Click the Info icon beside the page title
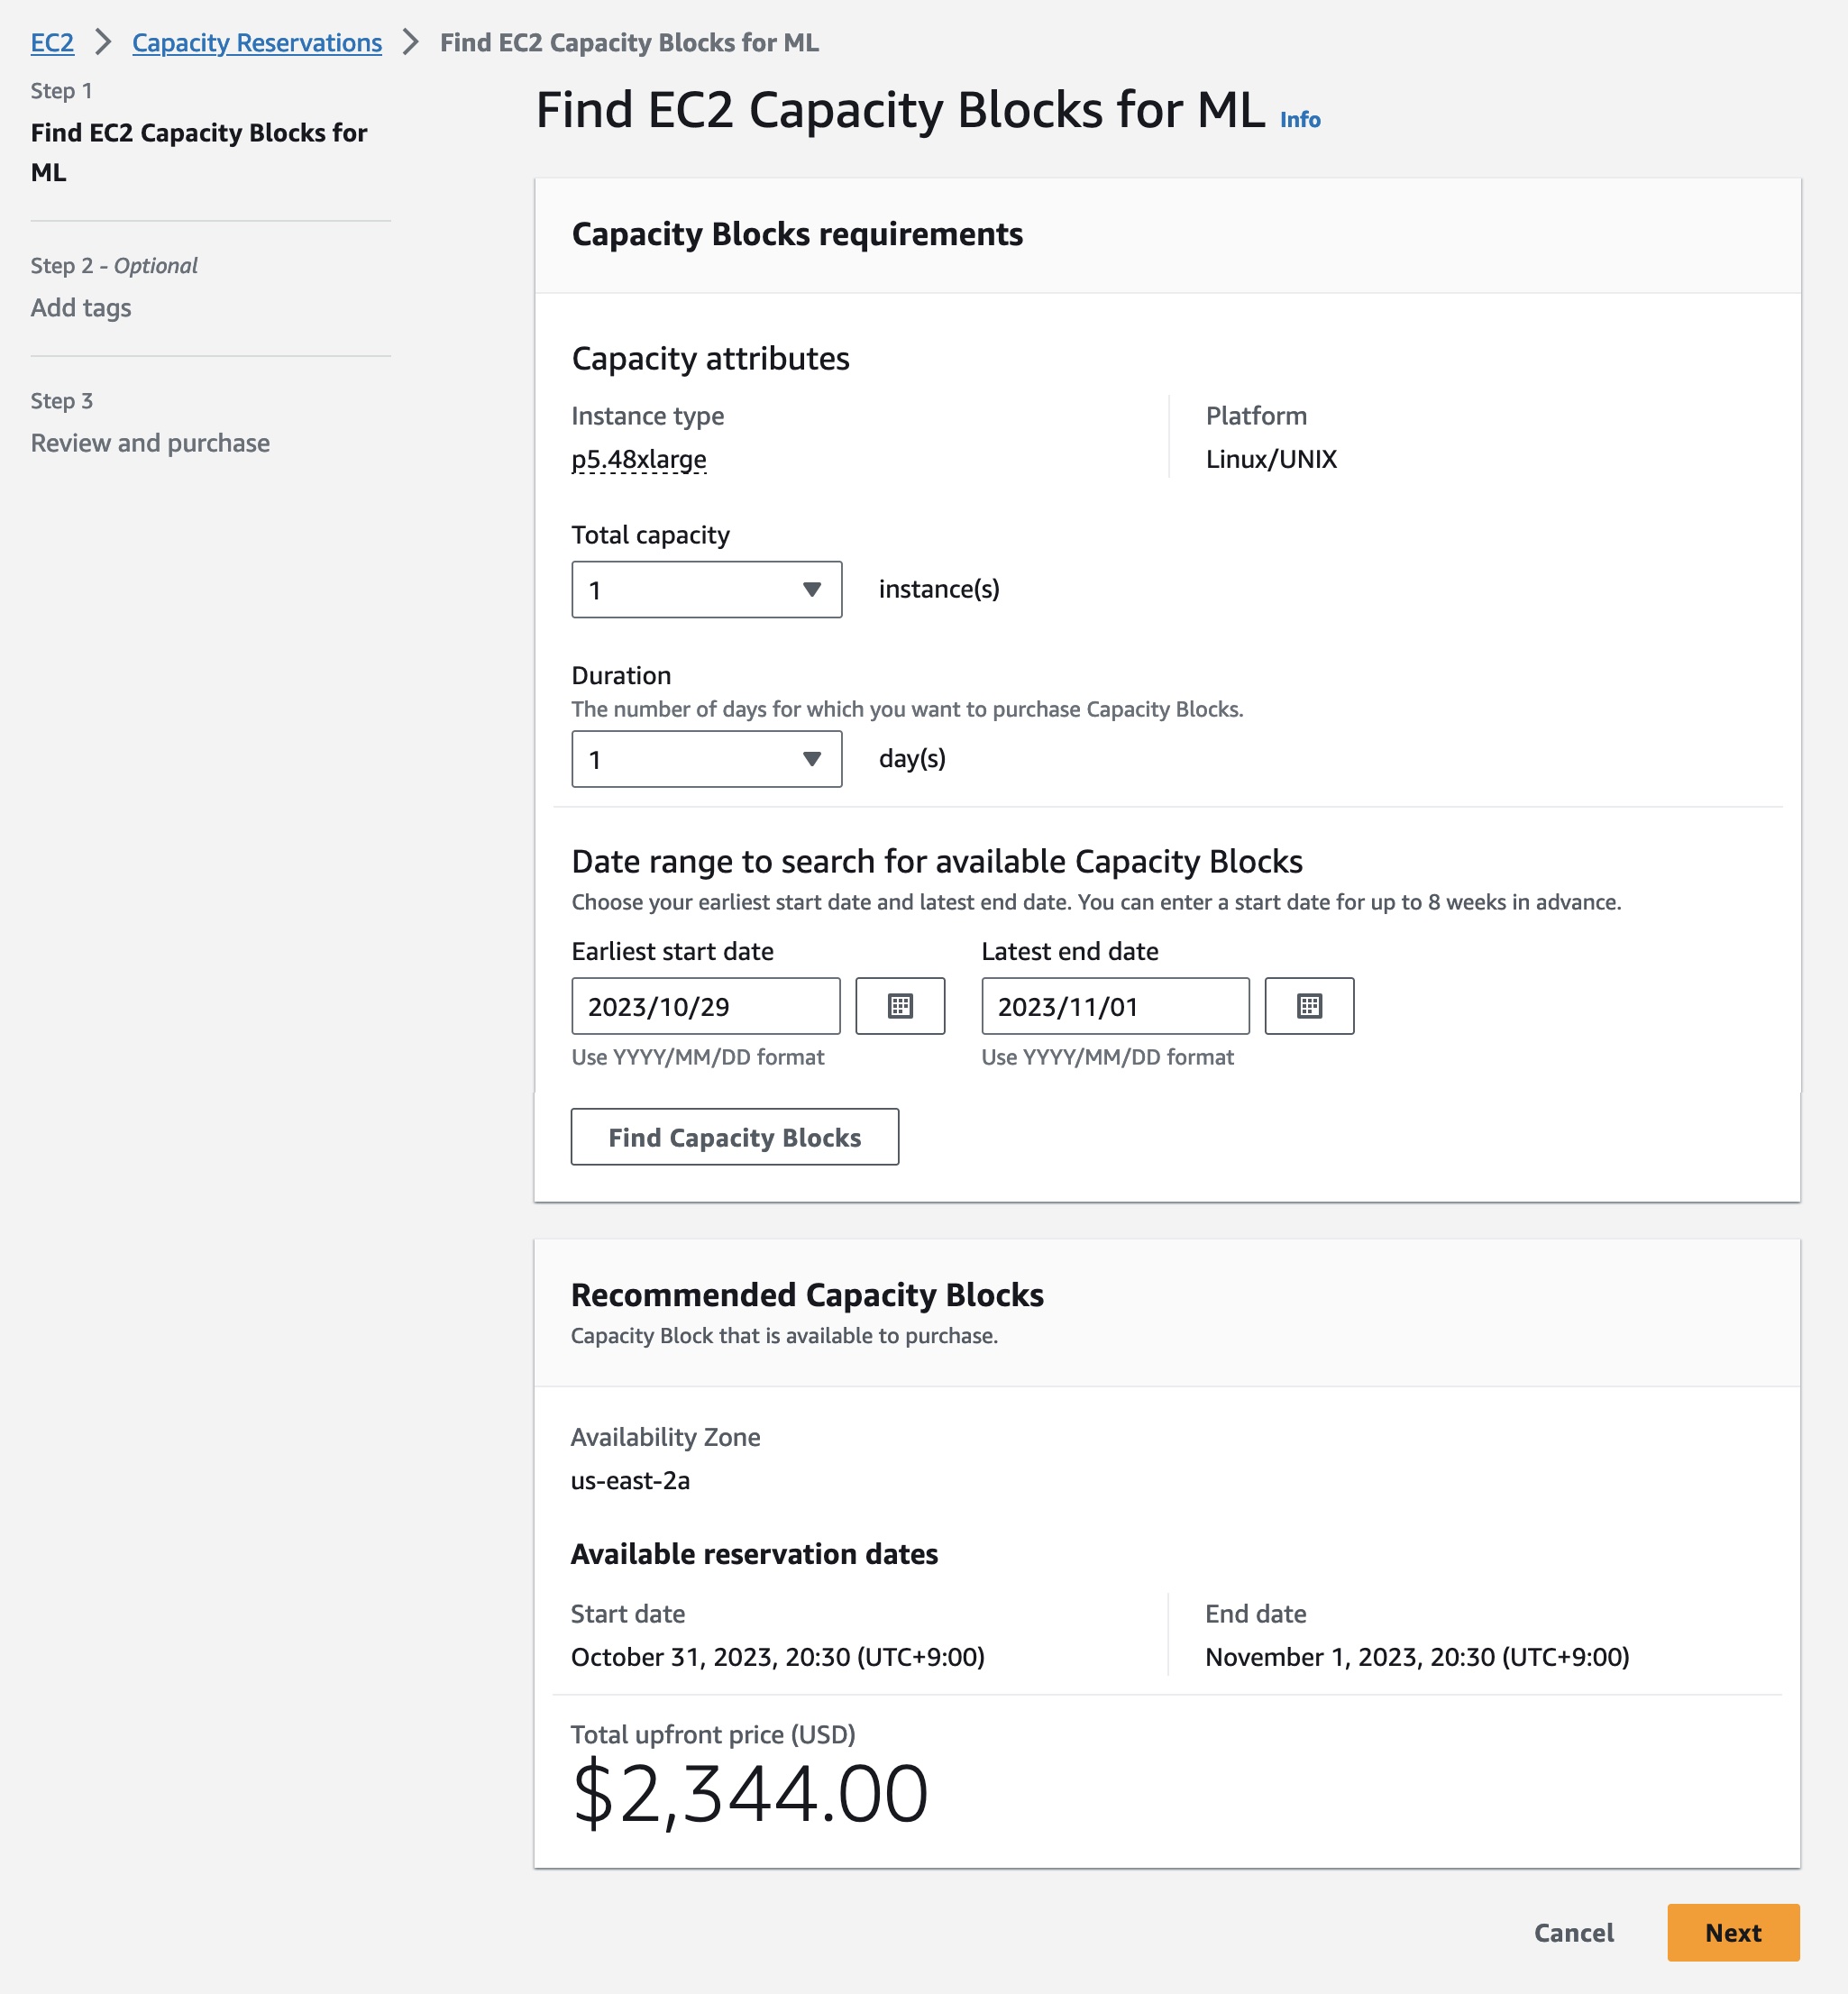 coord(1299,118)
